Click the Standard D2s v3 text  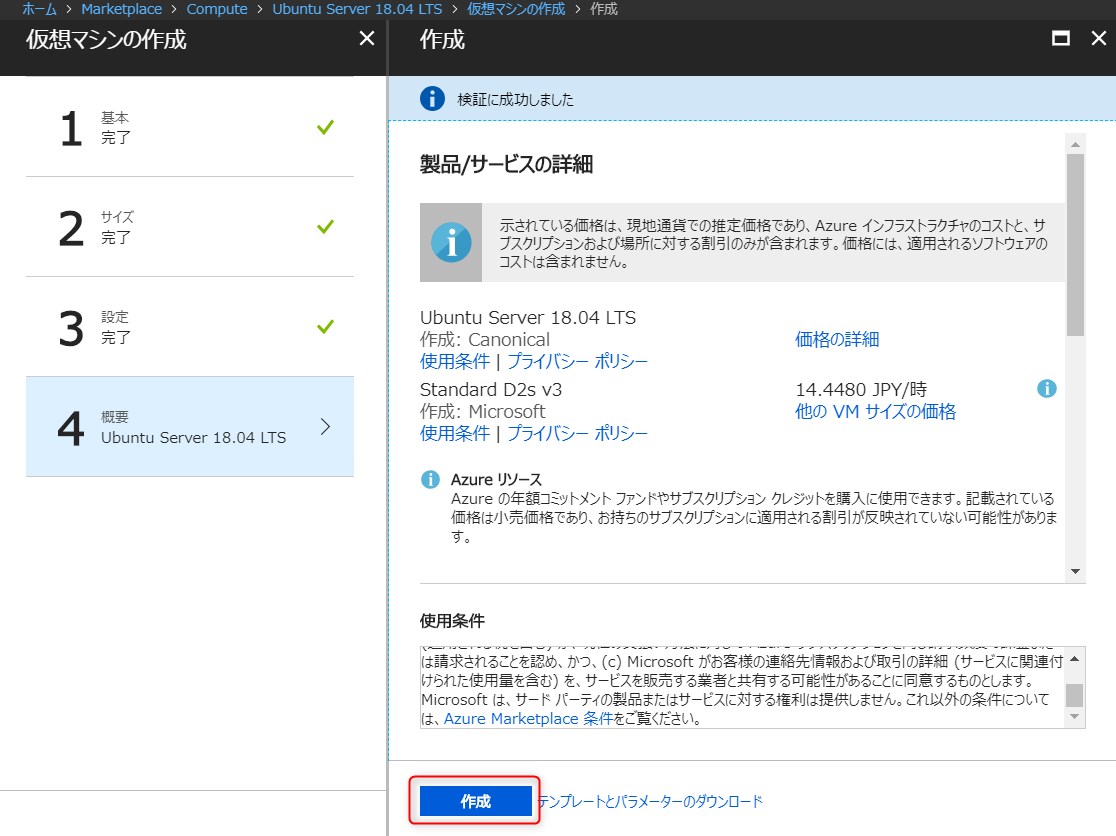(x=491, y=389)
